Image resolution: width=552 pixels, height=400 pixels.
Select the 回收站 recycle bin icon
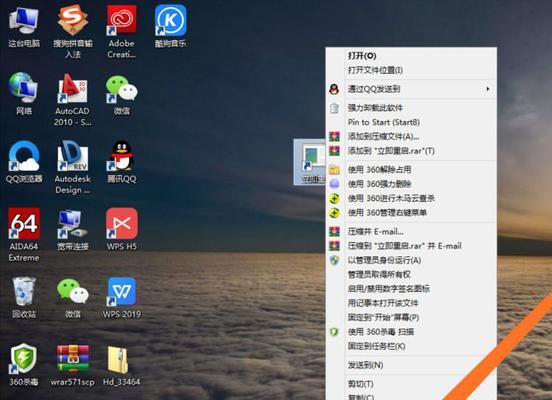(x=24, y=298)
